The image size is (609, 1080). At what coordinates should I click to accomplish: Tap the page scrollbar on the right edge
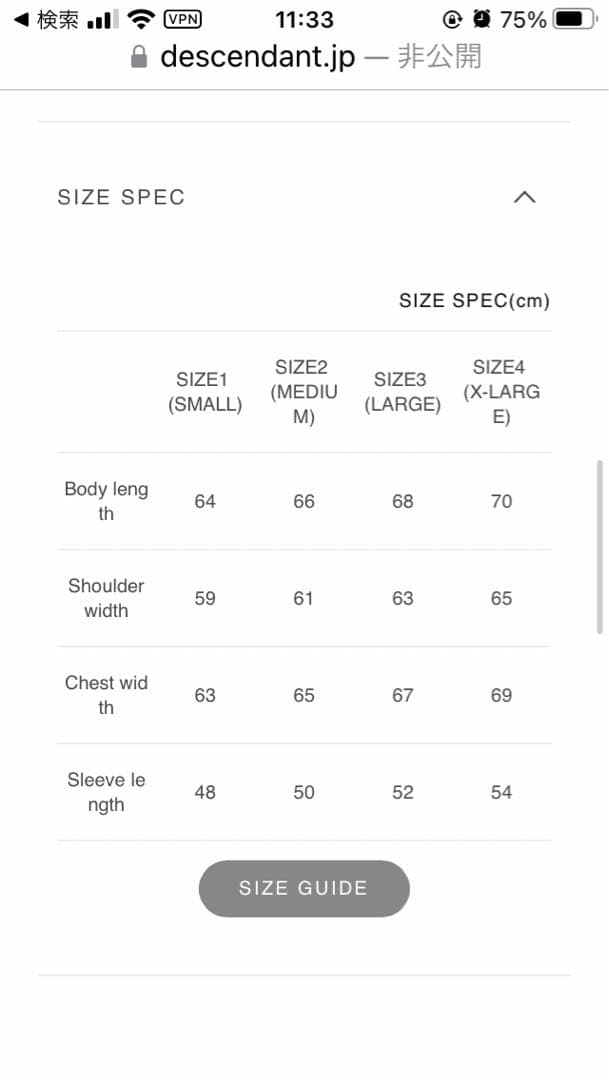point(600,545)
